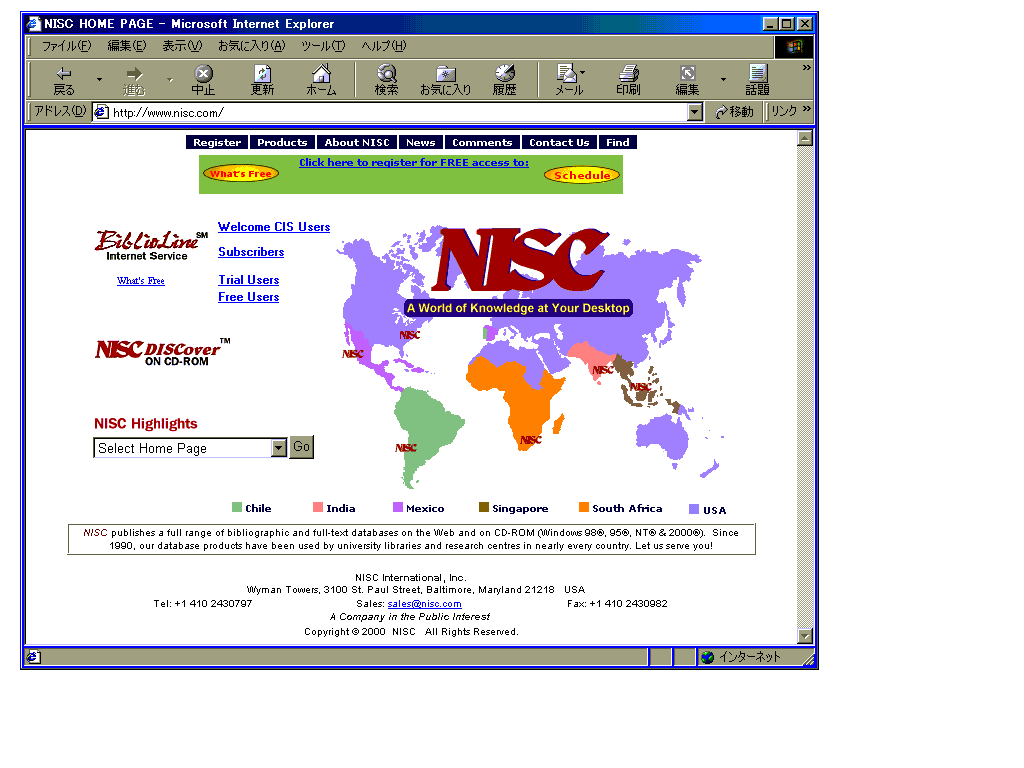This screenshot has width=1024, height=768.
Task: Click the Schedule oval button
Action: coord(582,175)
